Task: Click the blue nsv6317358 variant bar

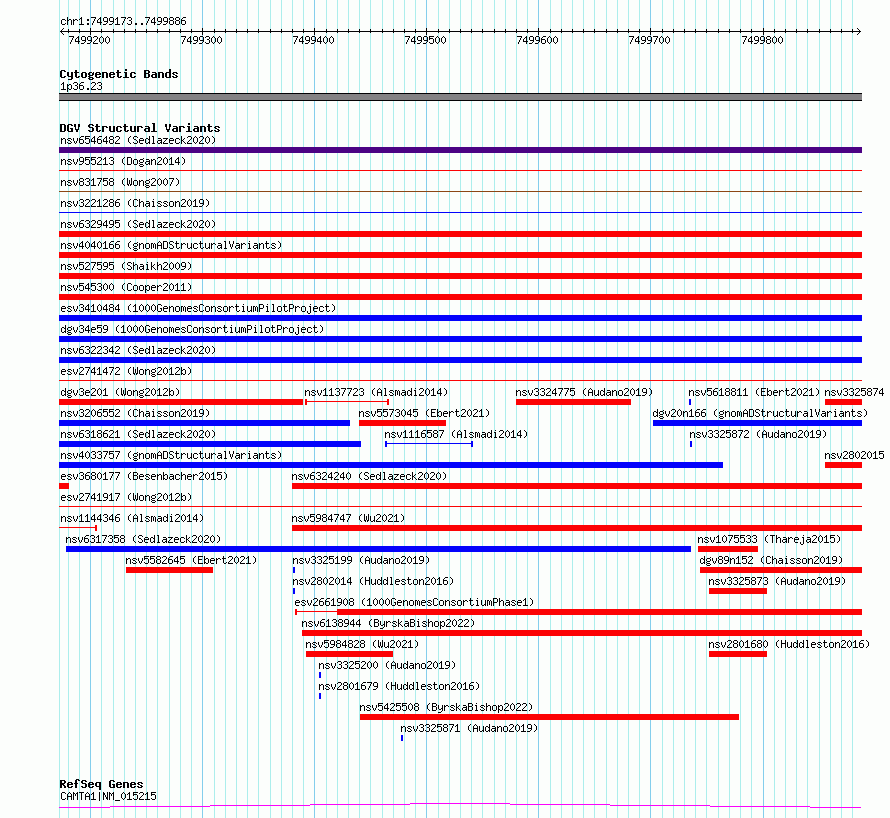Action: (378, 549)
